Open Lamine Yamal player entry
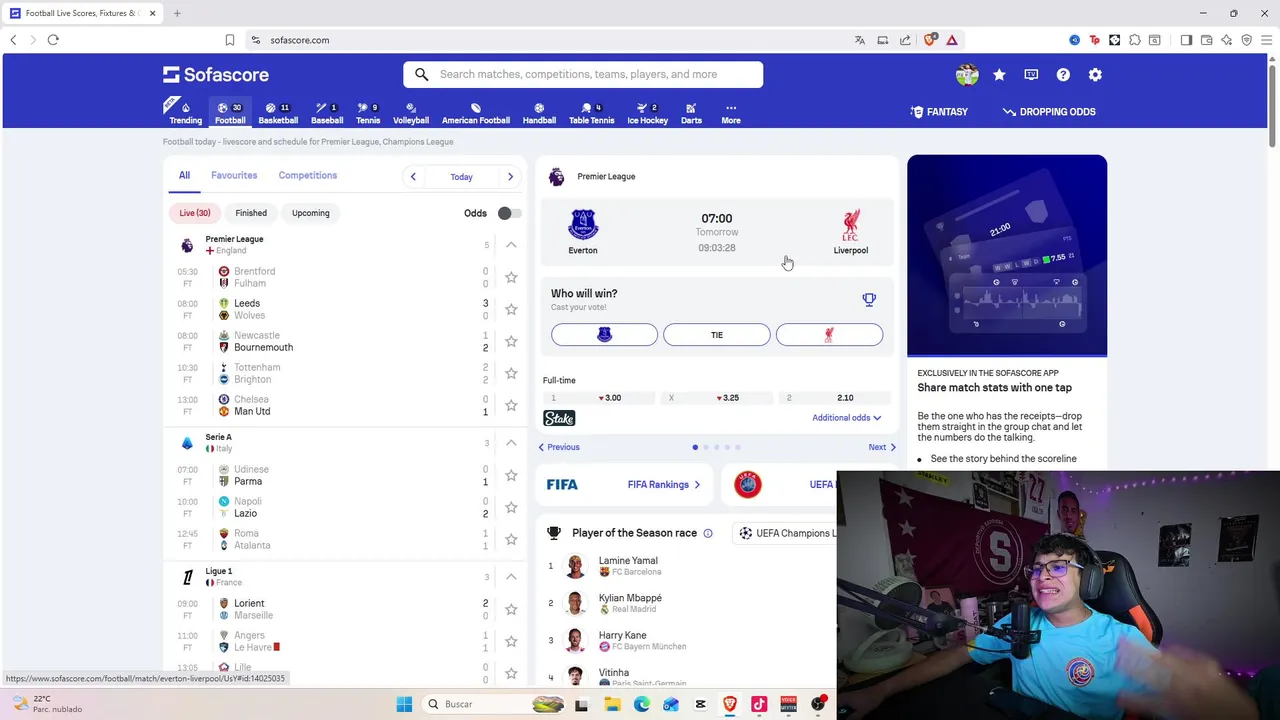Screen dimensions: 1280x720 point(628,566)
